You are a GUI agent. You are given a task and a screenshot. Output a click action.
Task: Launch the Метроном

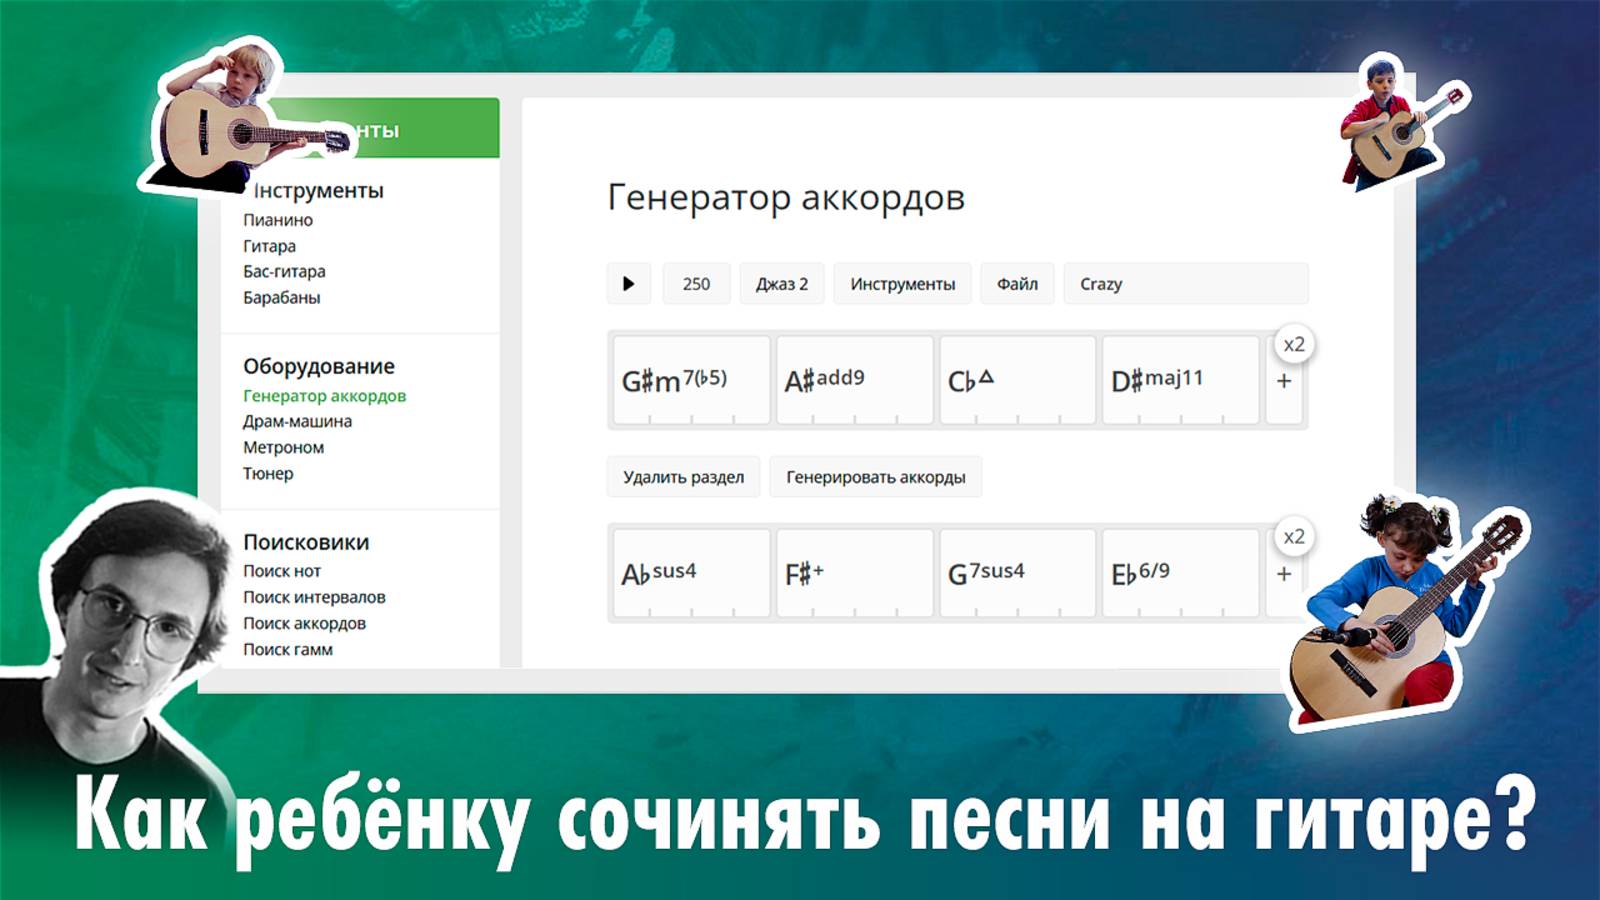[x=283, y=448]
